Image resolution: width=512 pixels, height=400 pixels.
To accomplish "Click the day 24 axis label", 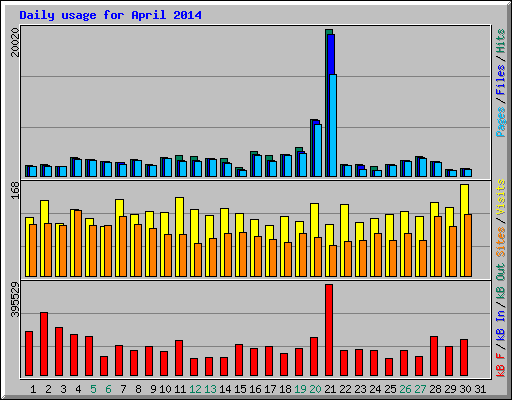I will (x=375, y=389).
